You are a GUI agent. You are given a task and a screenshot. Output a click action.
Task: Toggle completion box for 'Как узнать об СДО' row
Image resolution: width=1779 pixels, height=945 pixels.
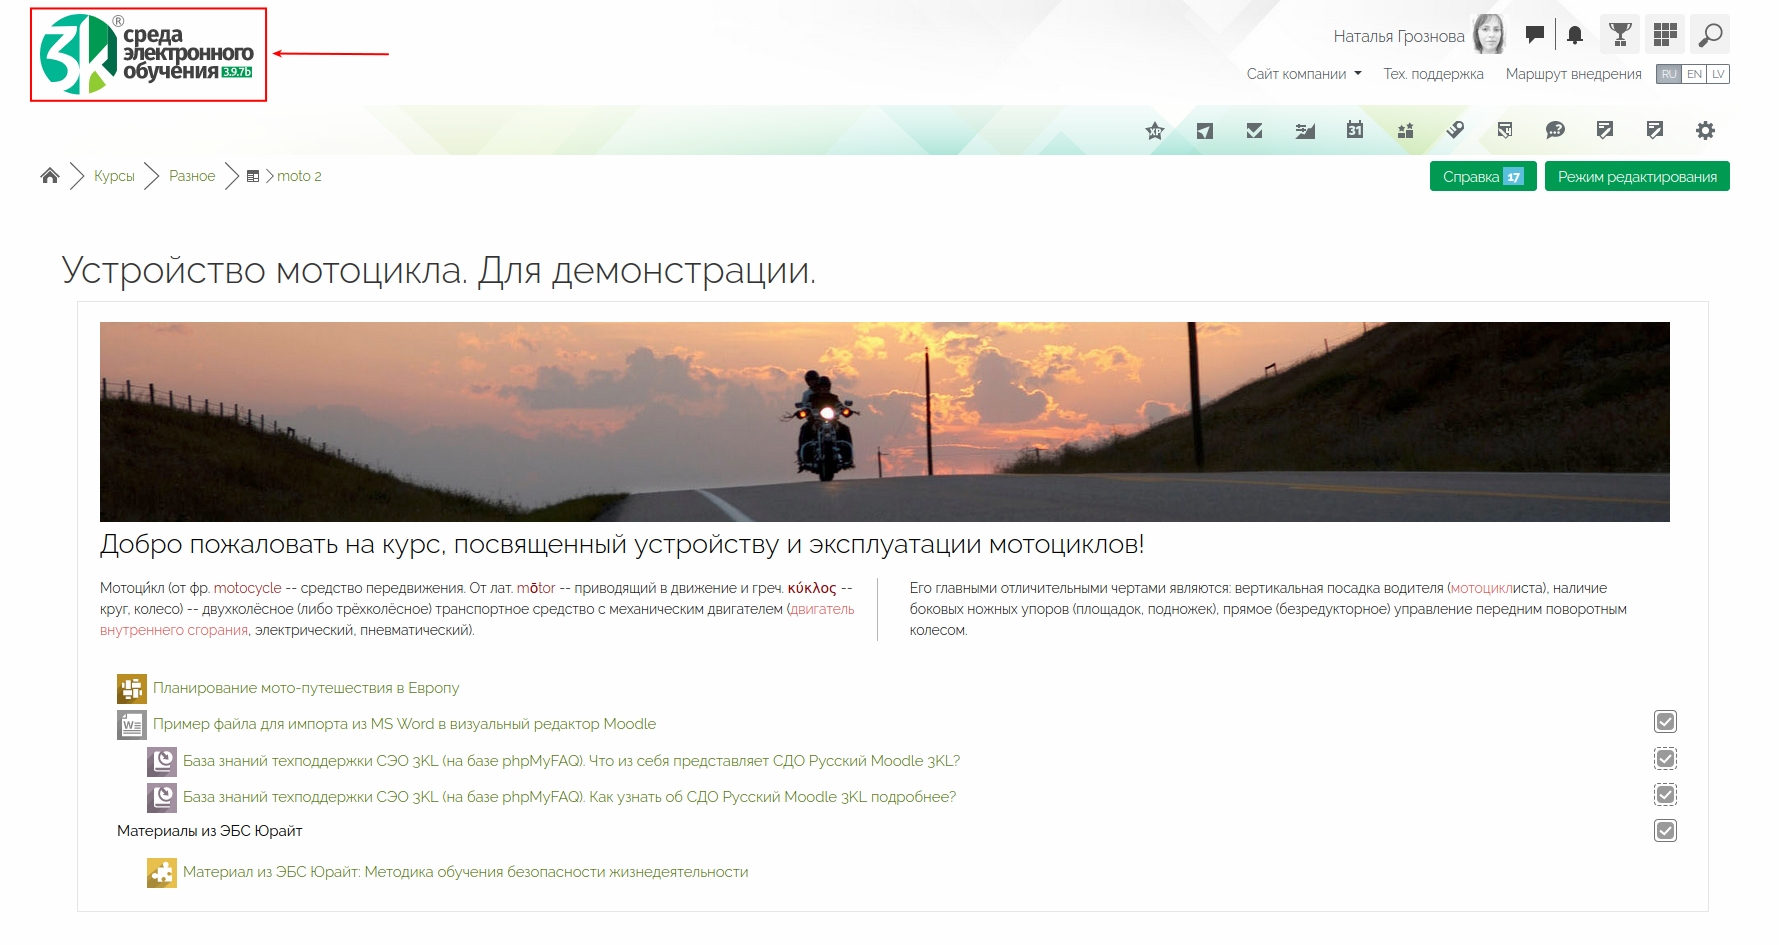pyautogui.click(x=1665, y=795)
